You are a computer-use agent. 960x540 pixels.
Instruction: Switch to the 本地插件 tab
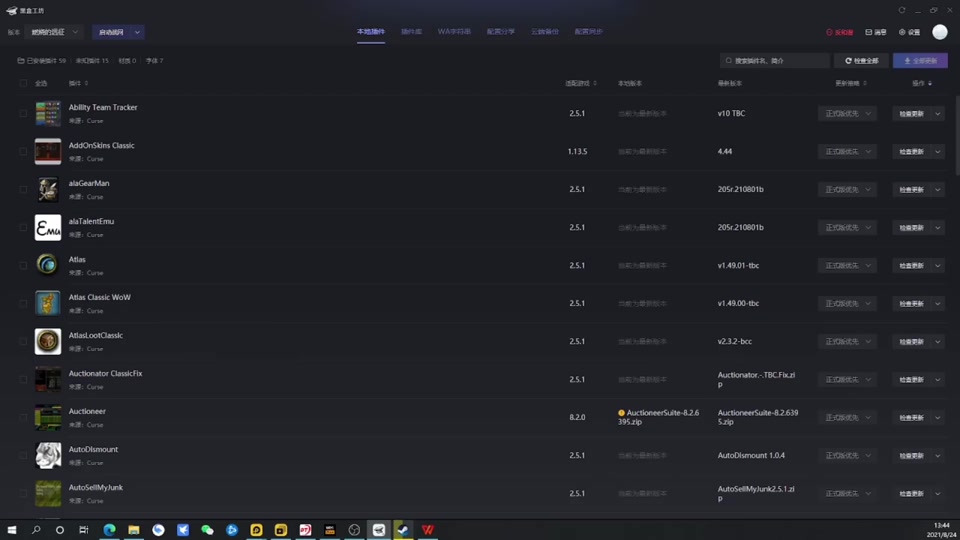click(x=371, y=32)
